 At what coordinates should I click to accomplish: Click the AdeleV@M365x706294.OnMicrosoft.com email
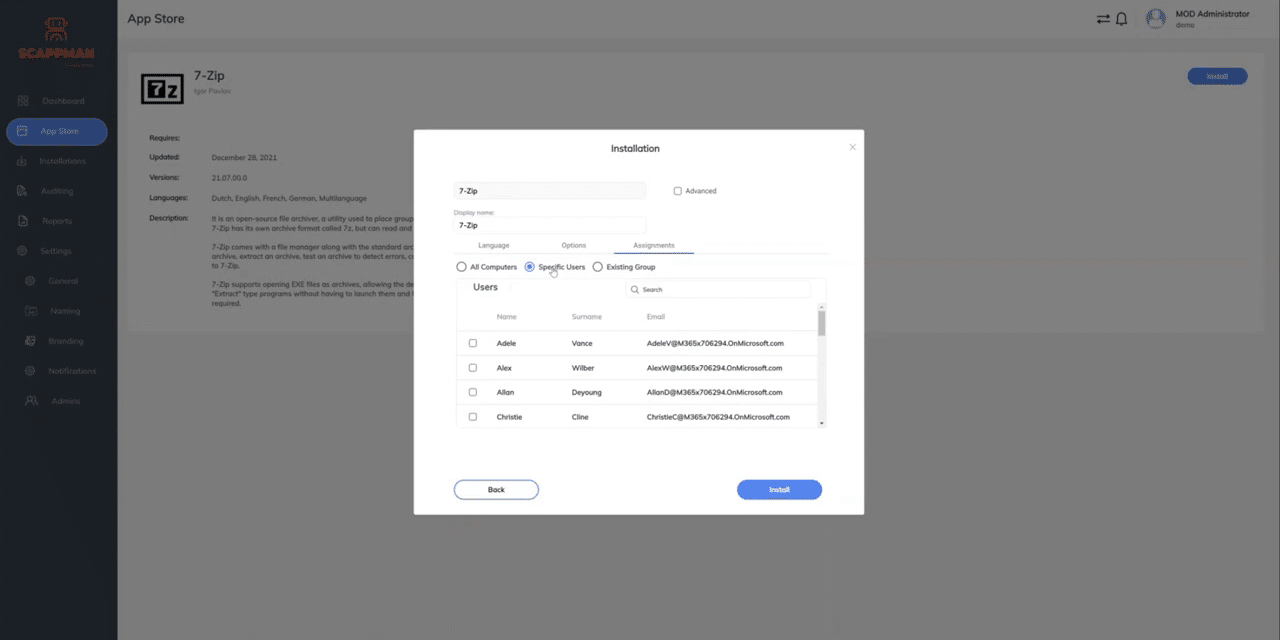[x=715, y=343]
